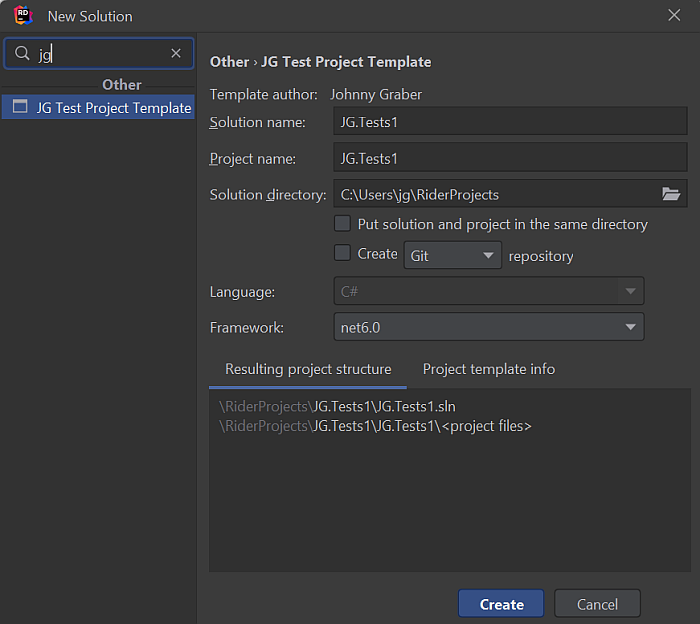700x624 pixels.
Task: Click the Johnny Graber author name
Action: [376, 95]
